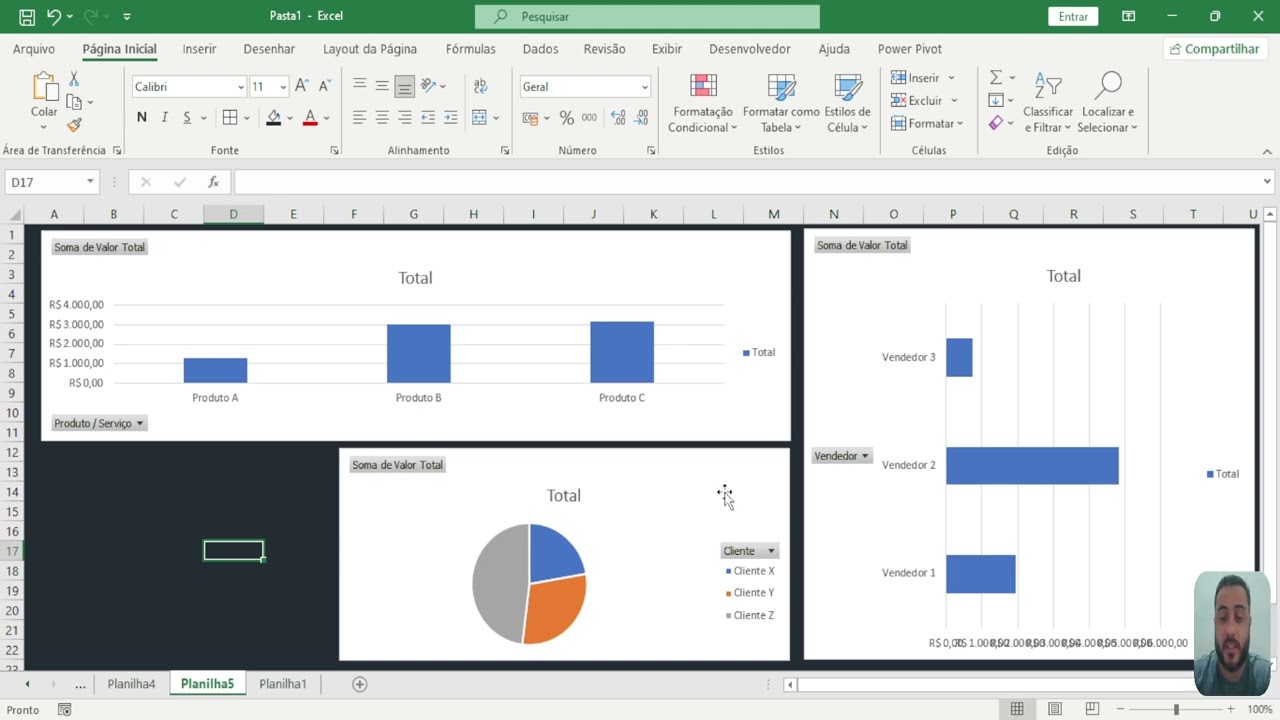This screenshot has width=1280, height=720.
Task: Open the Arquivo menu tab
Action: point(34,49)
